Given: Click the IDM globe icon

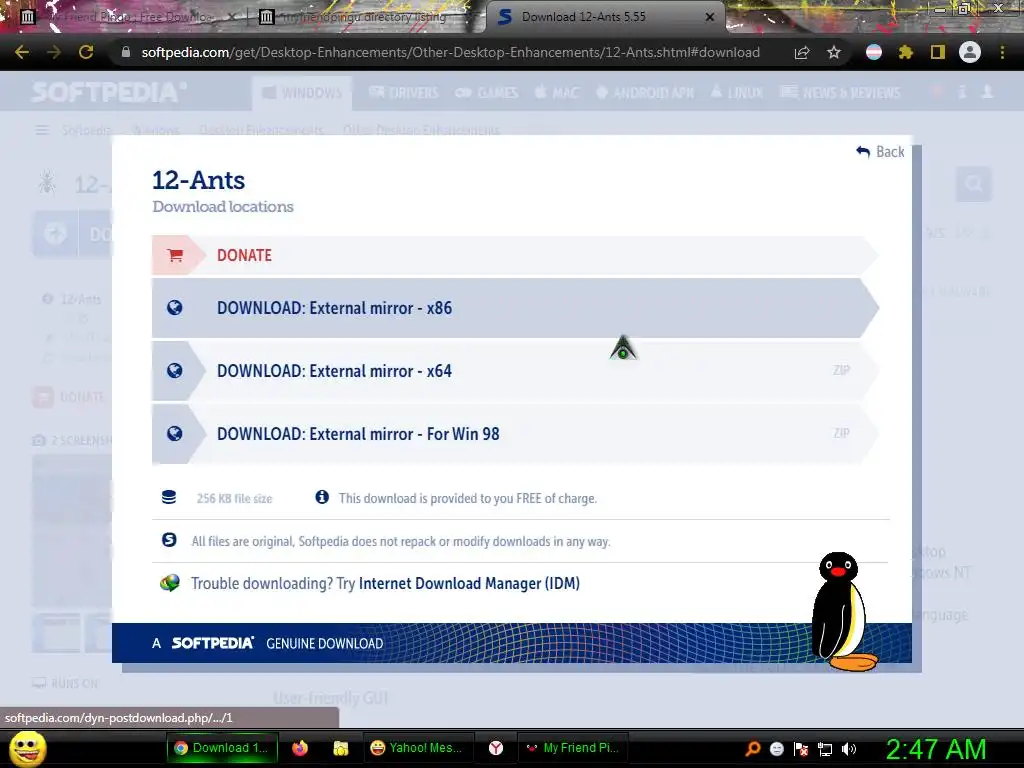Looking at the screenshot, I should tap(170, 583).
